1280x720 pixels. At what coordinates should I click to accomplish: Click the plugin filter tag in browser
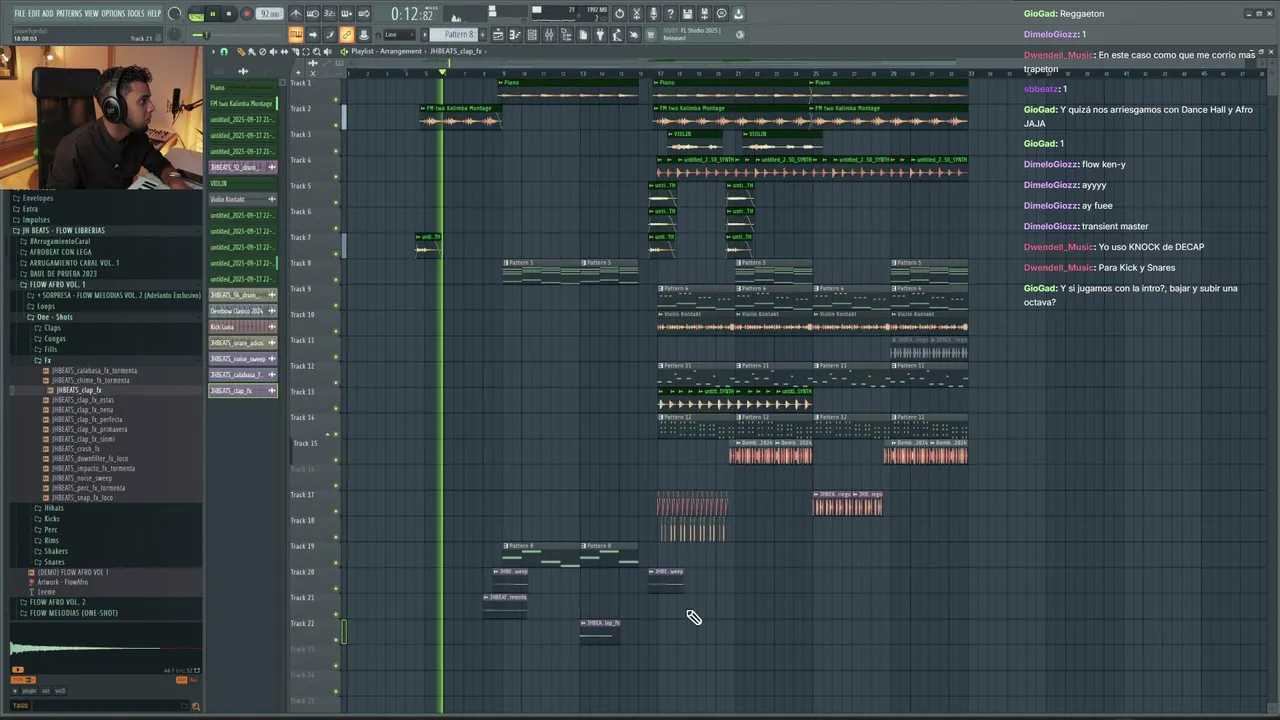(29, 691)
